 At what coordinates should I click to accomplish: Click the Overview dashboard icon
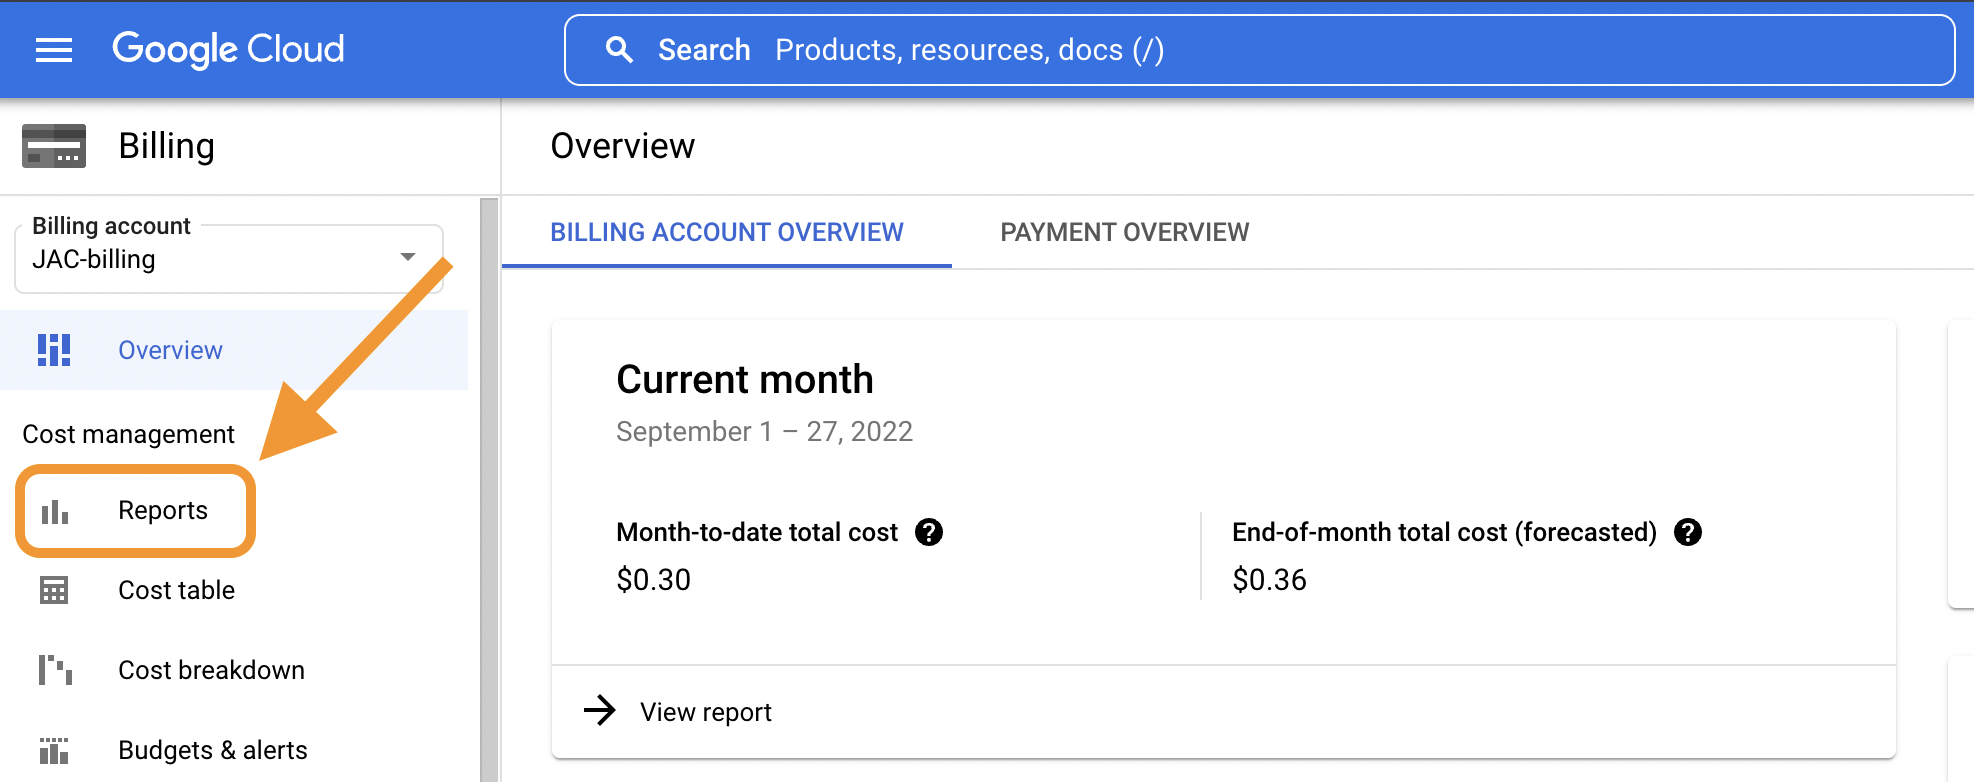pos(54,350)
